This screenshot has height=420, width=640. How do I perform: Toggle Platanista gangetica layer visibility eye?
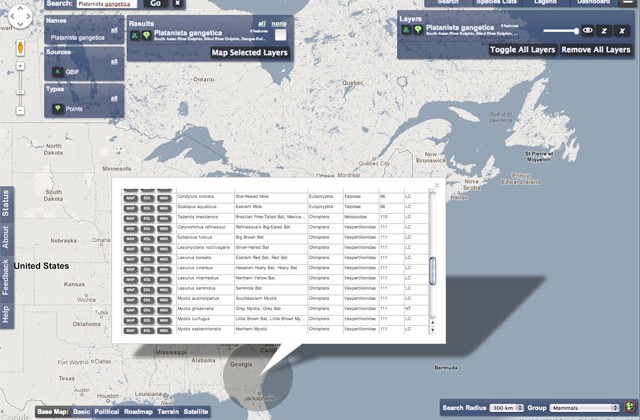tap(587, 31)
